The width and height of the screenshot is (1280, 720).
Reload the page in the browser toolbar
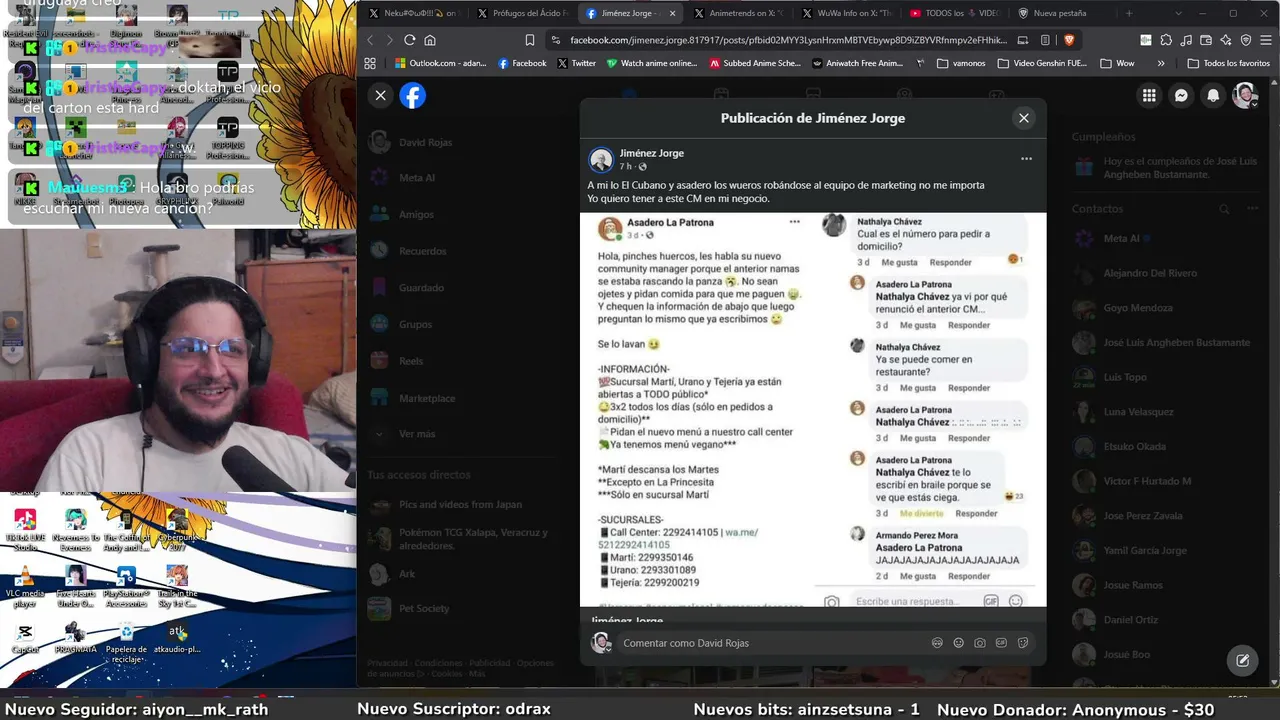[409, 40]
